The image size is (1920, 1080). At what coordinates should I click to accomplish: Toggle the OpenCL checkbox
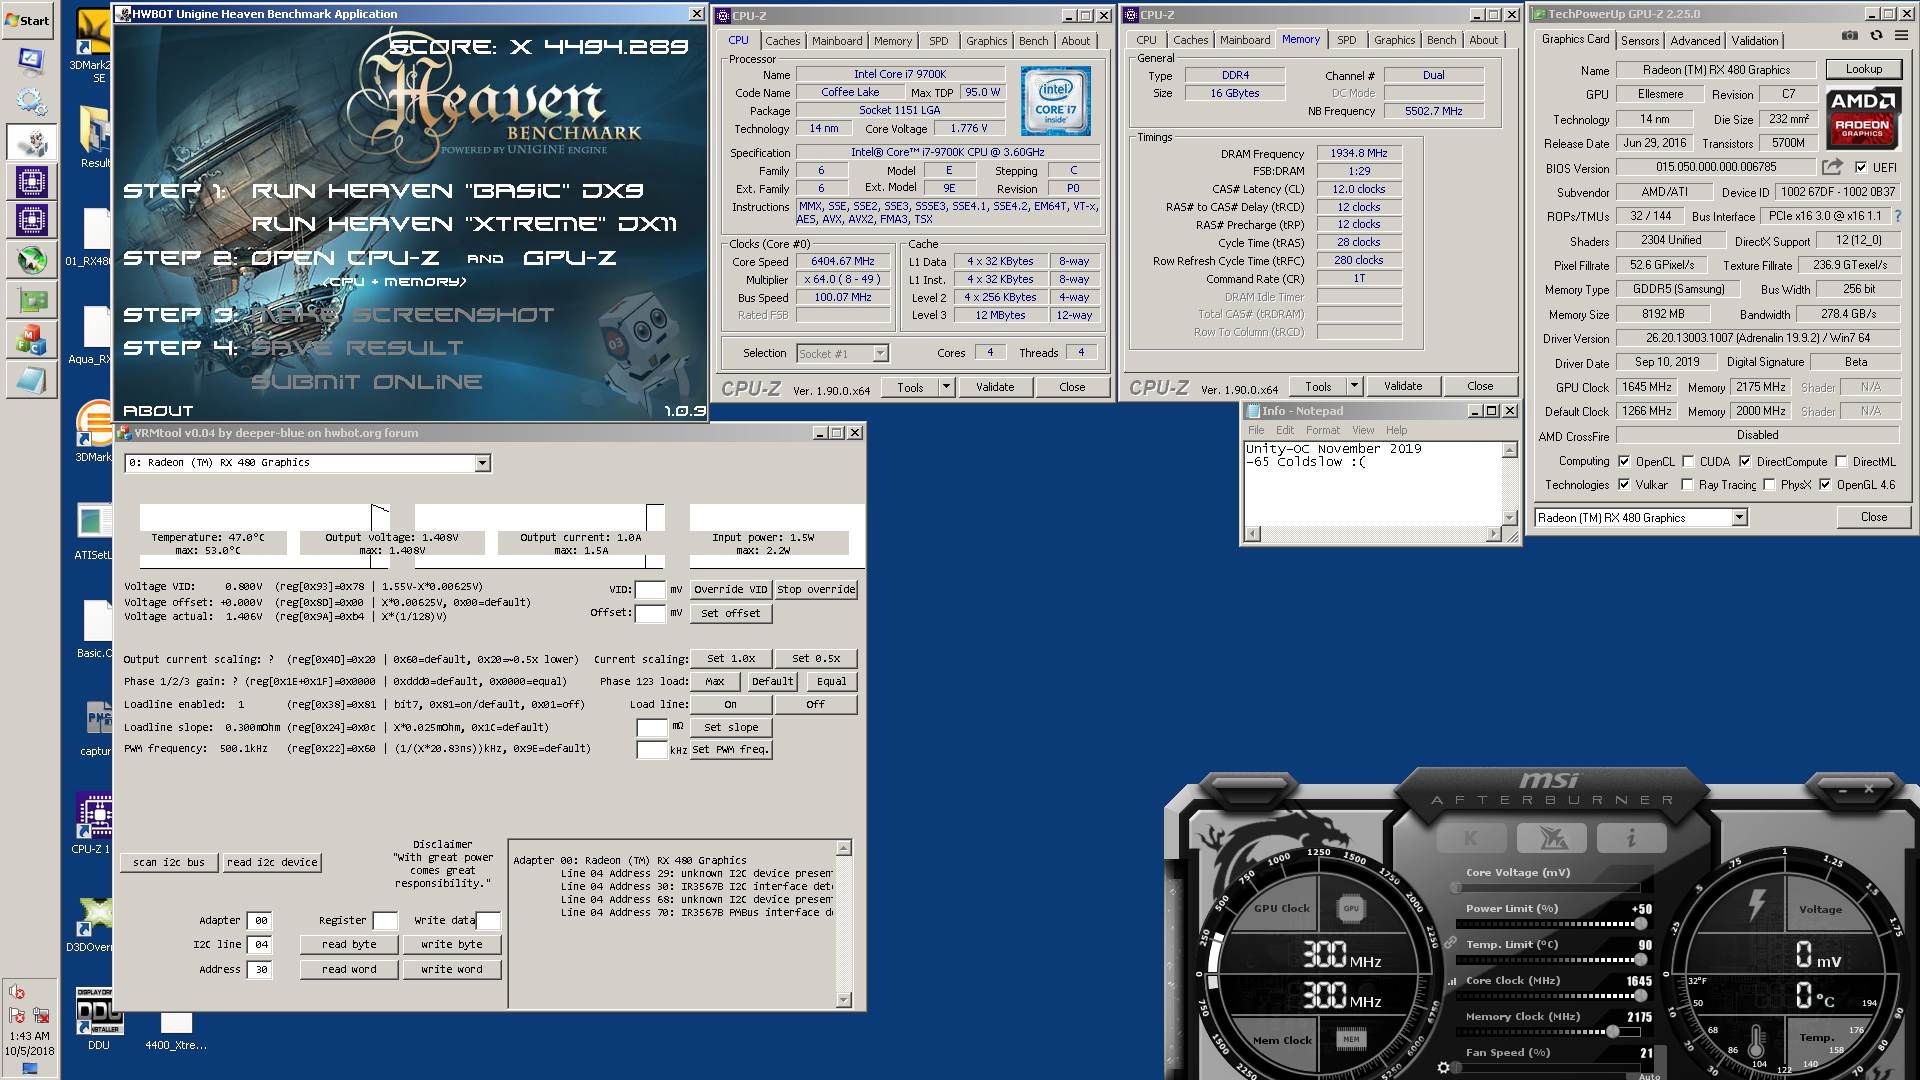1623,462
